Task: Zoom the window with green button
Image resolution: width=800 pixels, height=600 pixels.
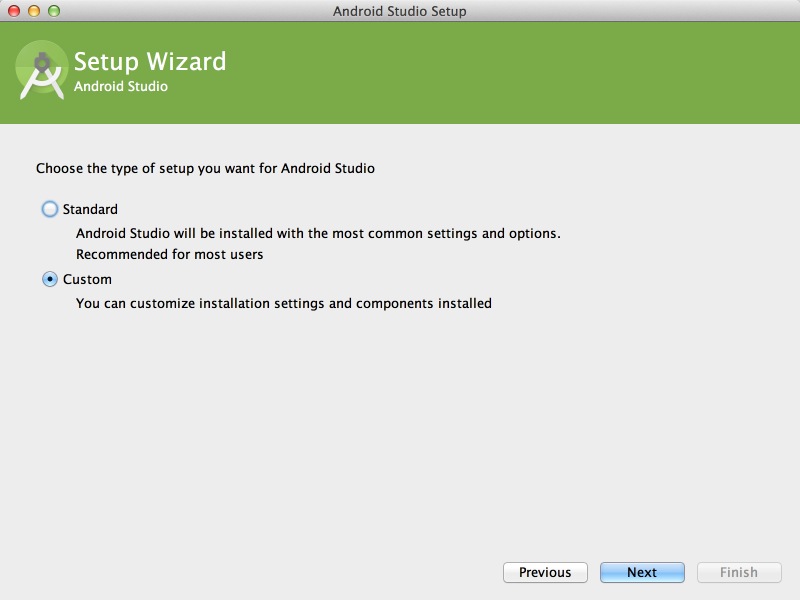Action: pyautogui.click(x=54, y=11)
